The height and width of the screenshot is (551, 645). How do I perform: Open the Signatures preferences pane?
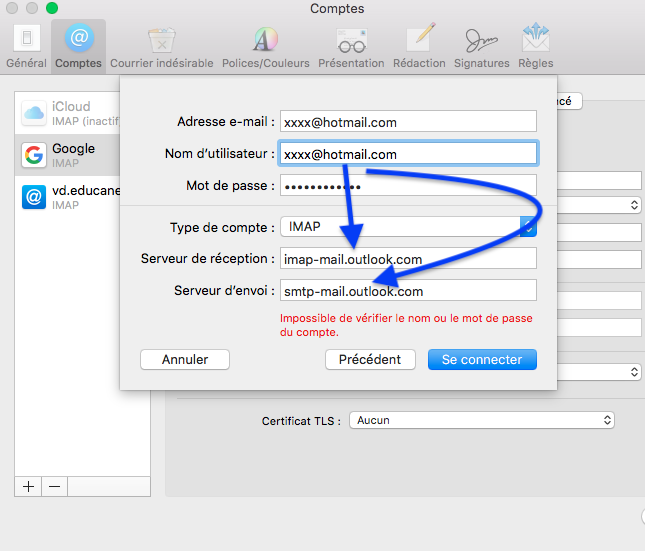coord(482,46)
